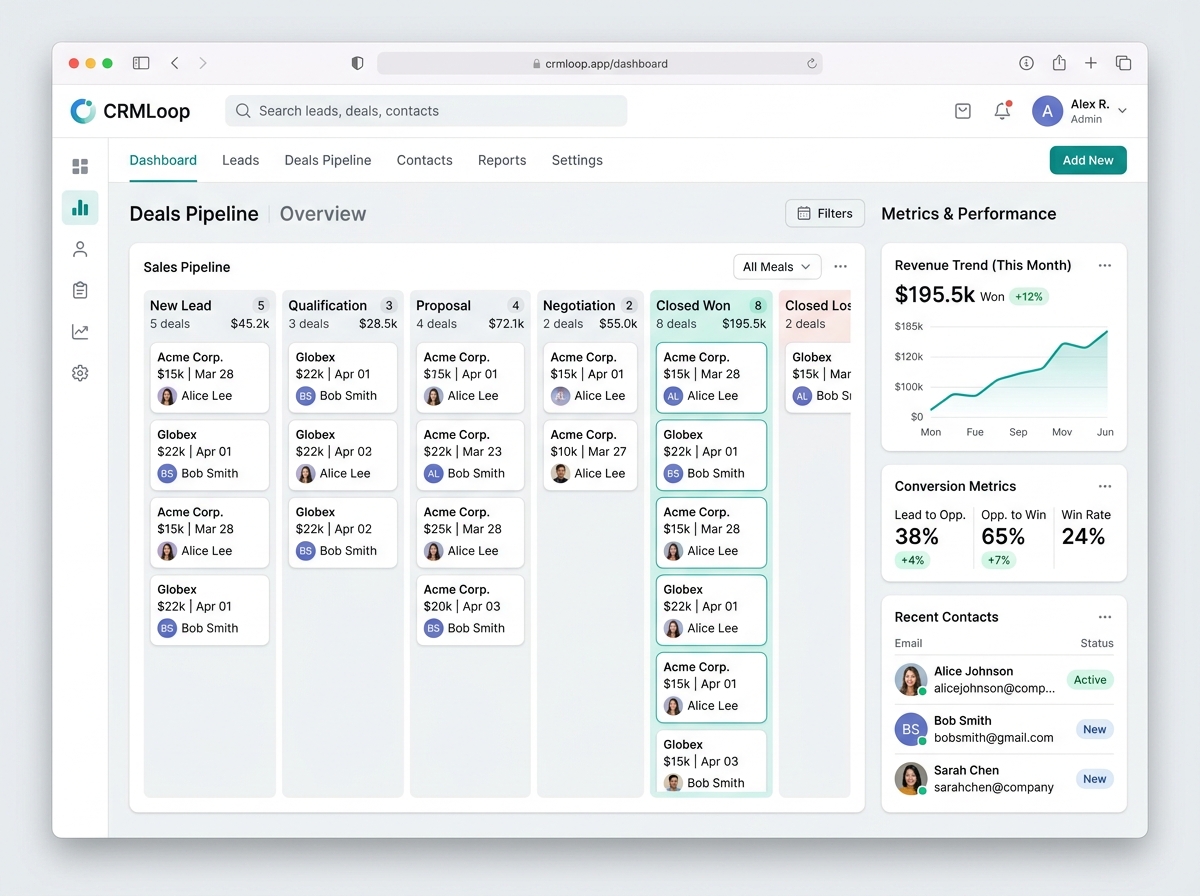
Task: Click the Closed Won column header
Action: 711,314
